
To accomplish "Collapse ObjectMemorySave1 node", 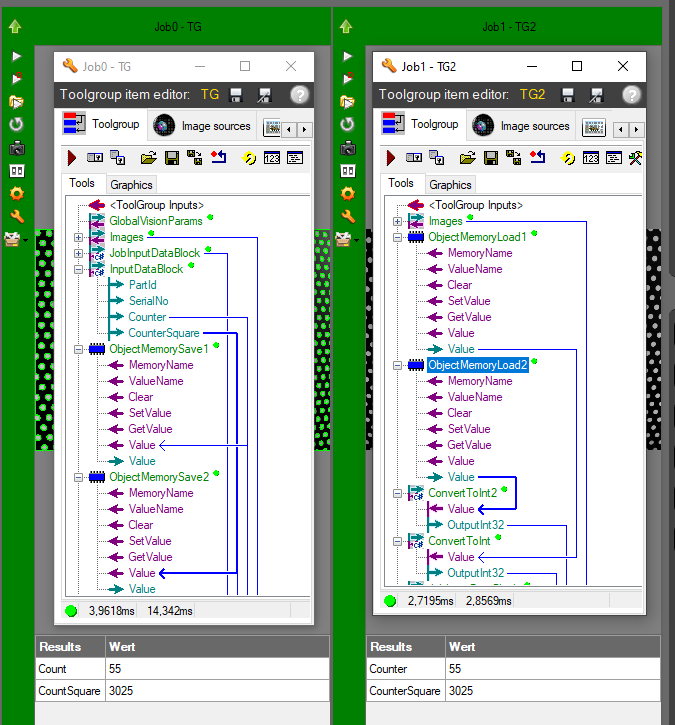I will coord(79,349).
